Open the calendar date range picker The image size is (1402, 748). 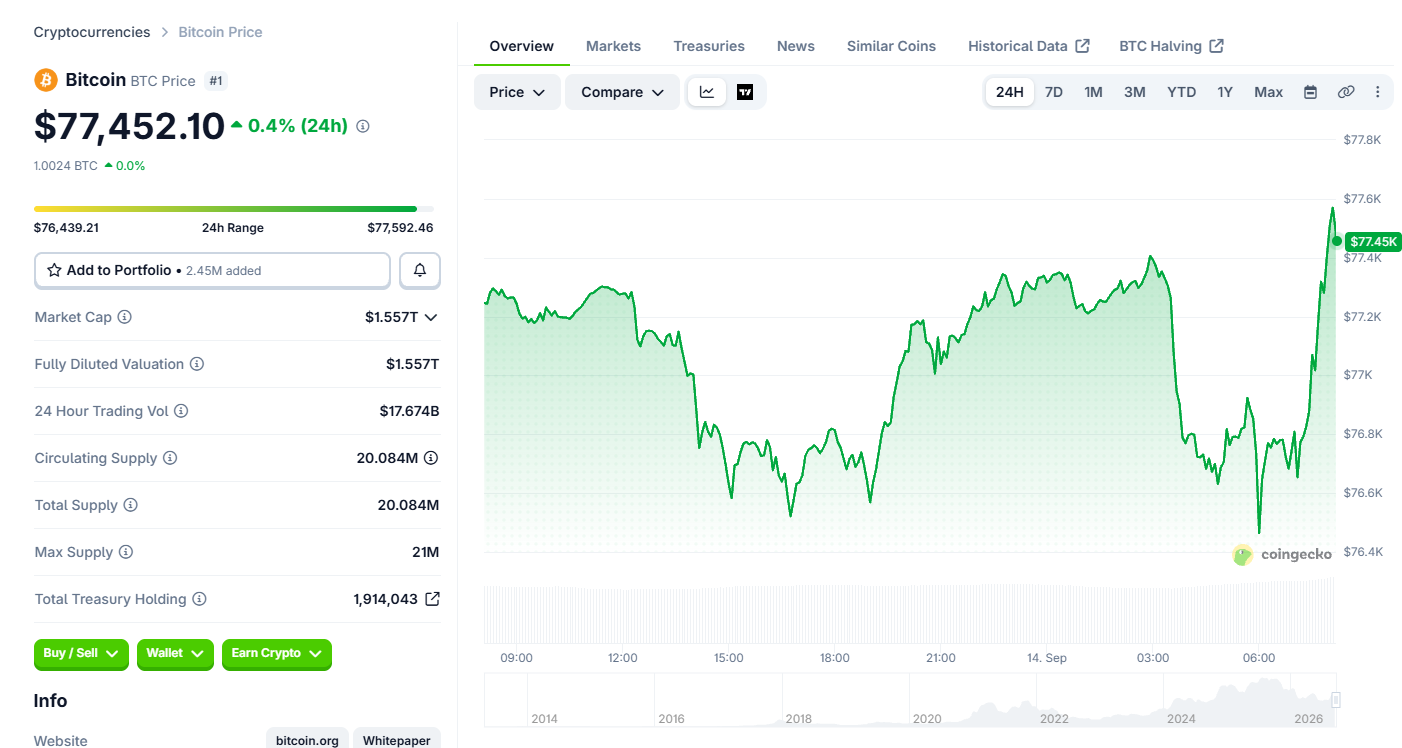click(1310, 92)
